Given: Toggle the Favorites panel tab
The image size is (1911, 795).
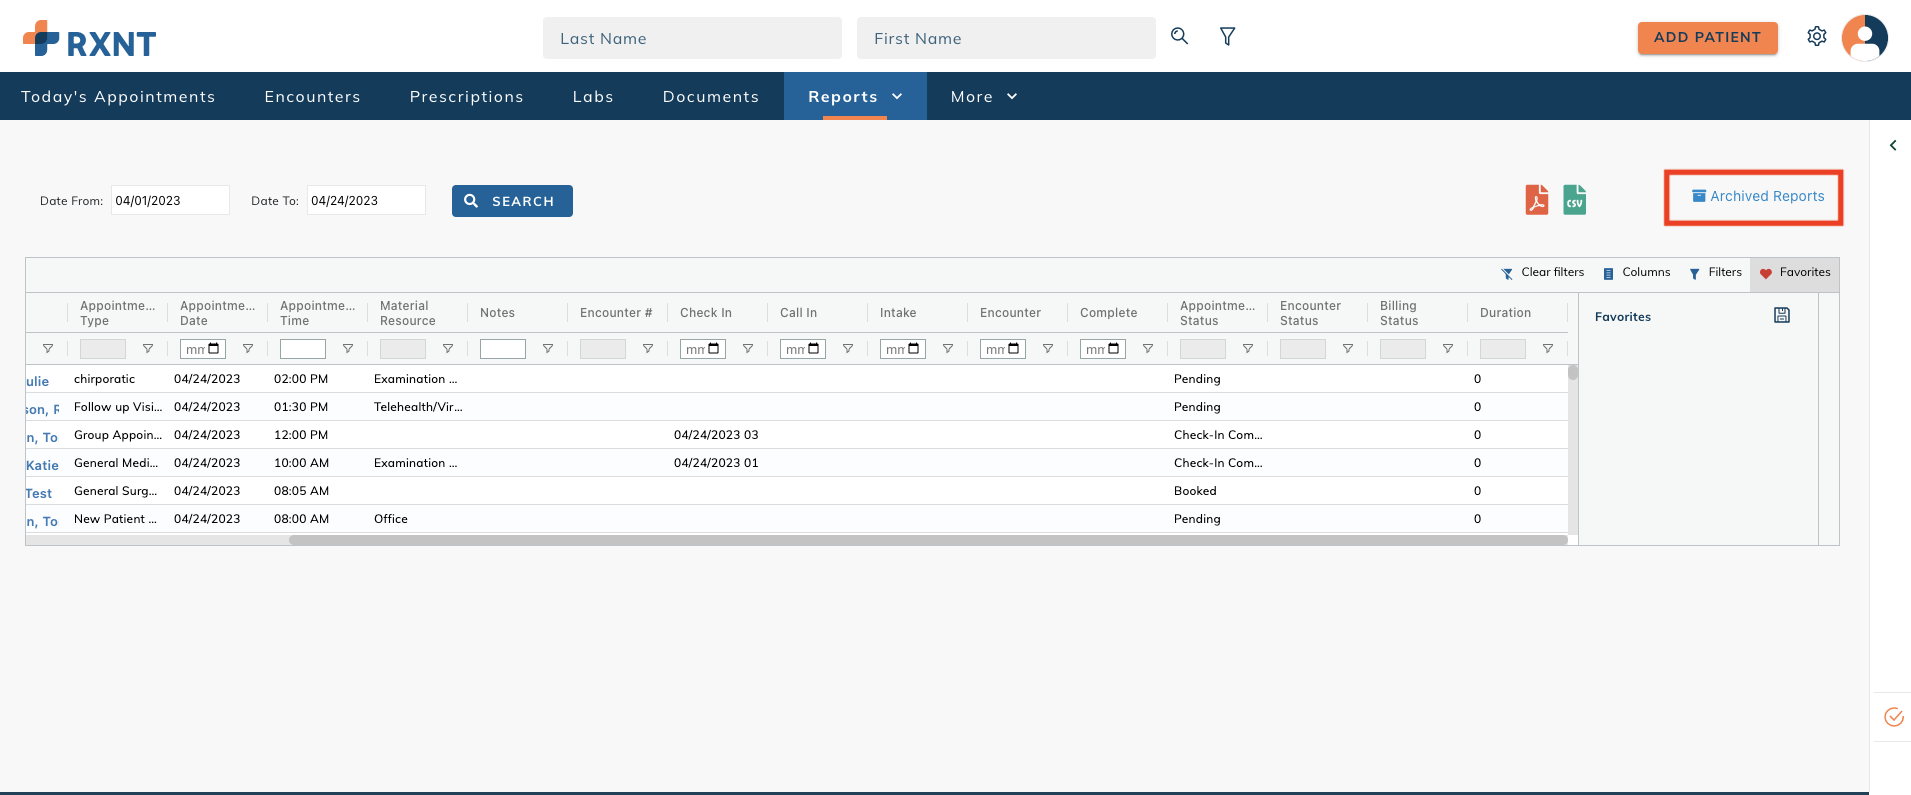Looking at the screenshot, I should [1795, 273].
